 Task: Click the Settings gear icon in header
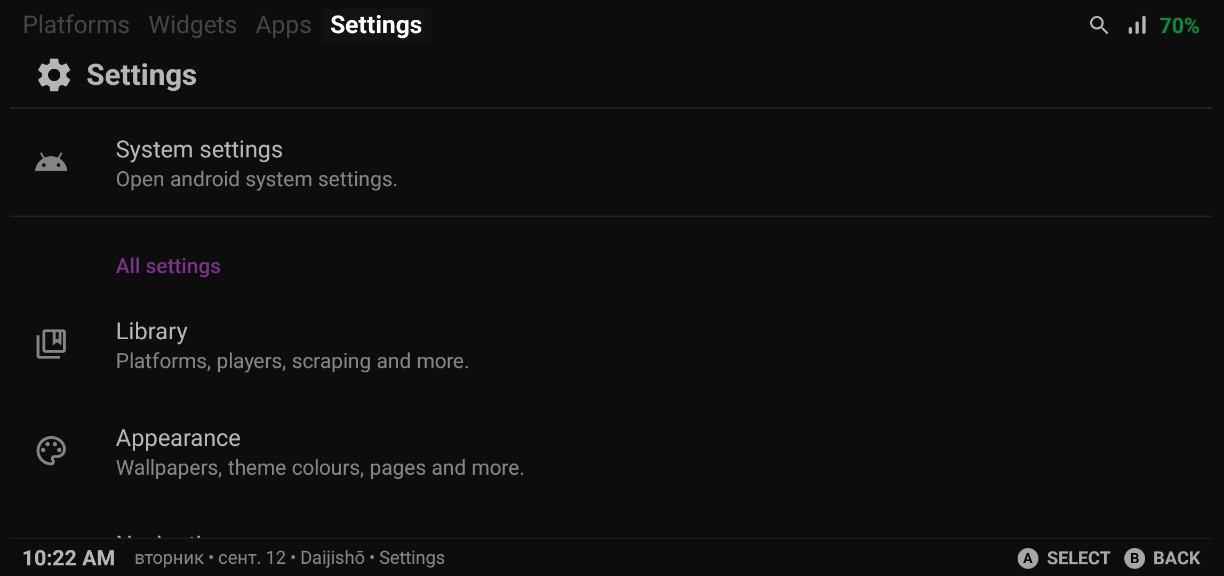coord(54,75)
